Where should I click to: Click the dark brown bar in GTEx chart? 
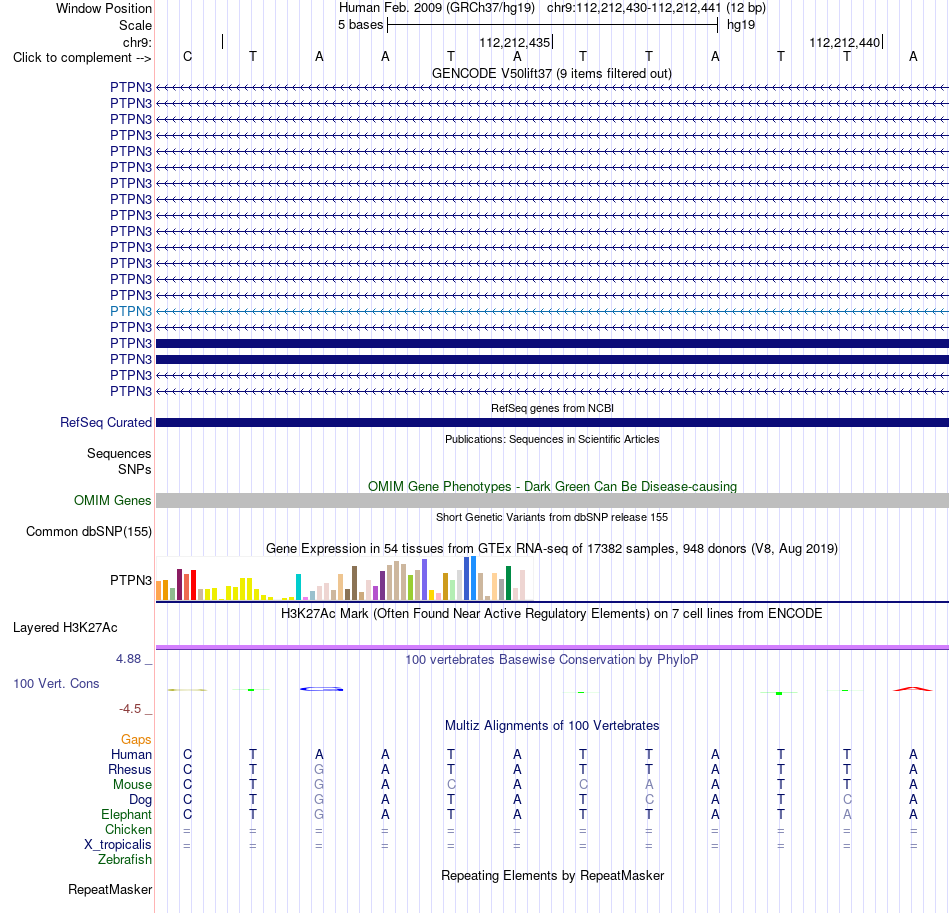[x=354, y=583]
